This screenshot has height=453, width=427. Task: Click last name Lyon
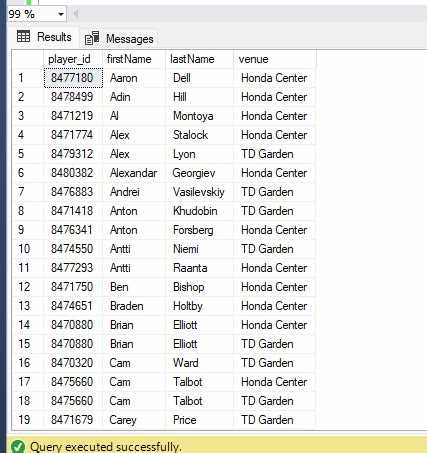click(184, 154)
